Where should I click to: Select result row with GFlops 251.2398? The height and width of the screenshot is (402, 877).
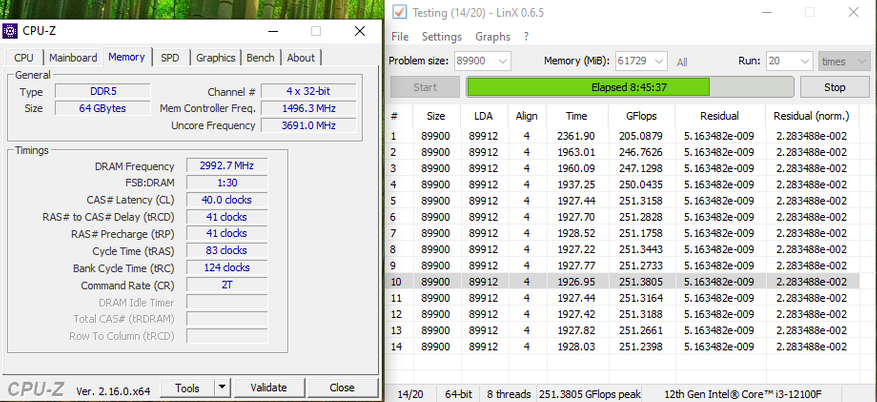pyautogui.click(x=623, y=347)
